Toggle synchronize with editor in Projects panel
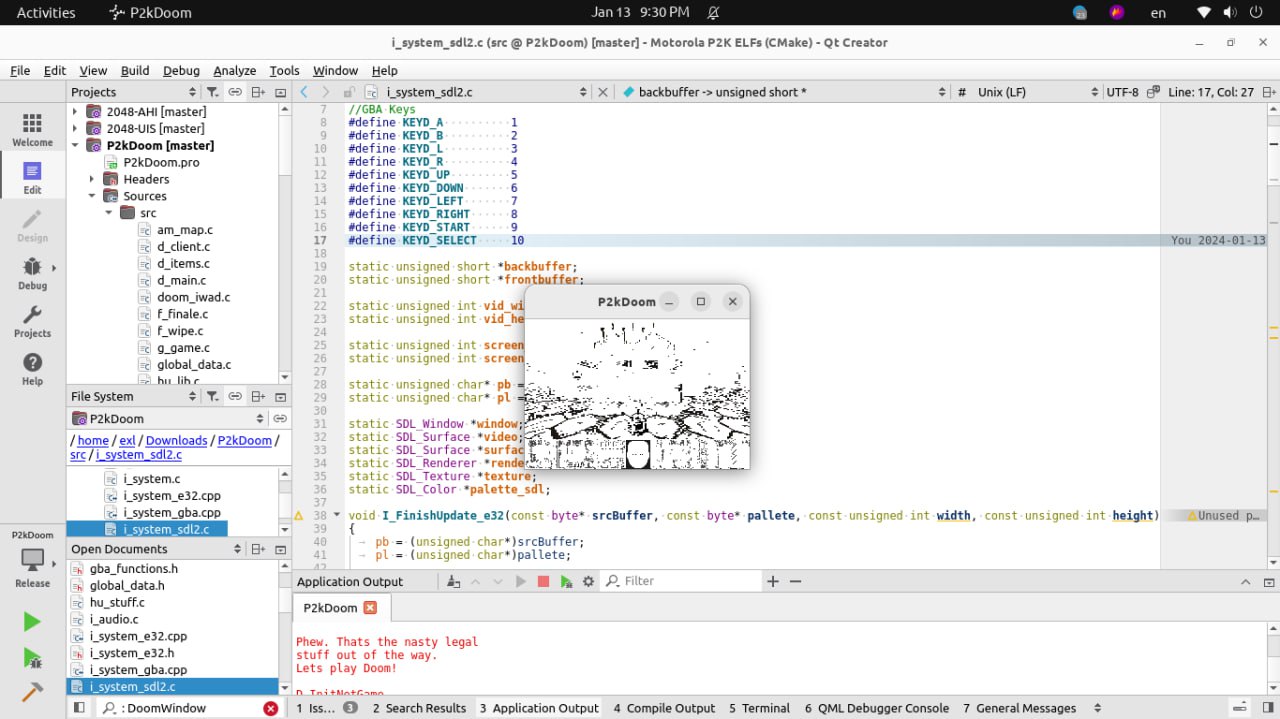This screenshot has height=719, width=1280. [235, 92]
